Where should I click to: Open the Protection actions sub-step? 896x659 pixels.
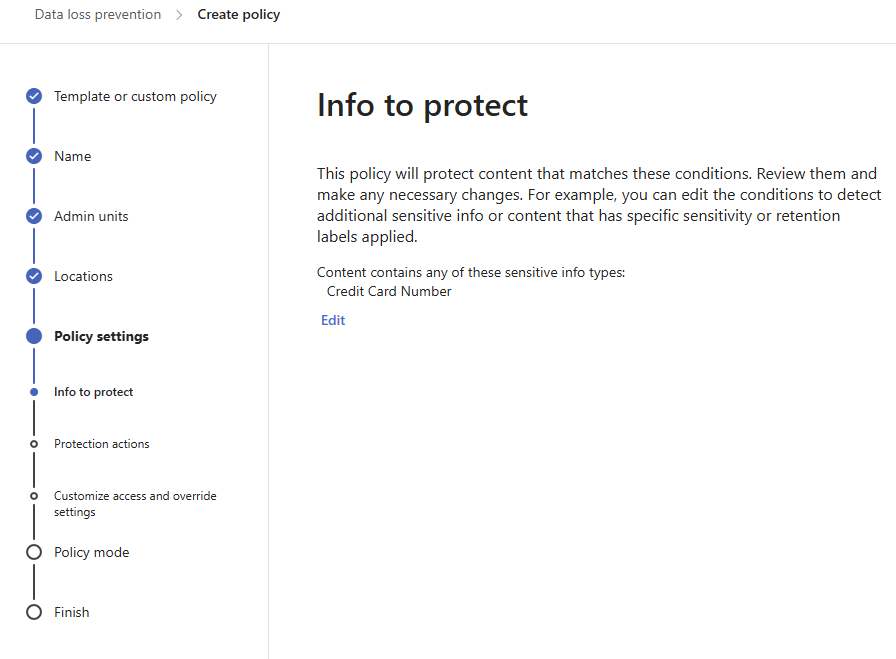pyautogui.click(x=102, y=444)
